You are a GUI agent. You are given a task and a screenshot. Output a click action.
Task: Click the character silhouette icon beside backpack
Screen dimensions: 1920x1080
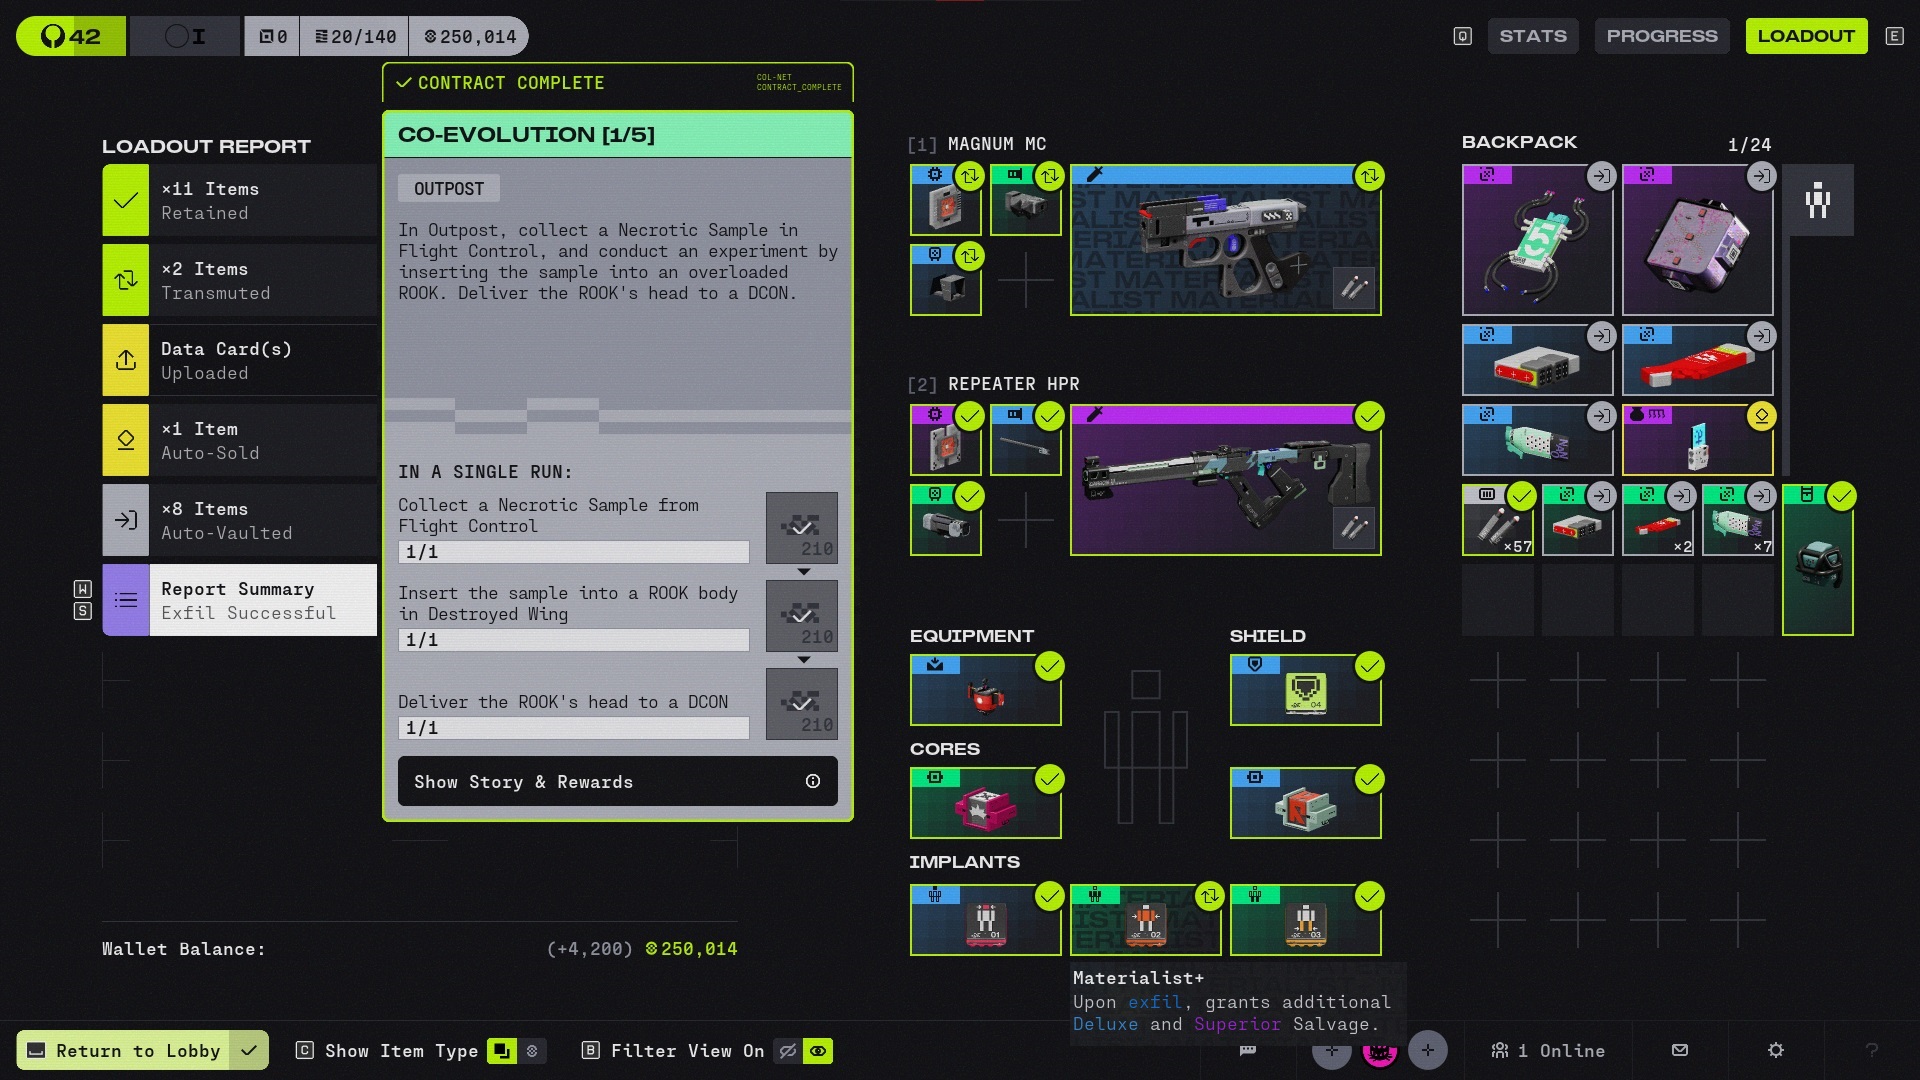[1817, 200]
